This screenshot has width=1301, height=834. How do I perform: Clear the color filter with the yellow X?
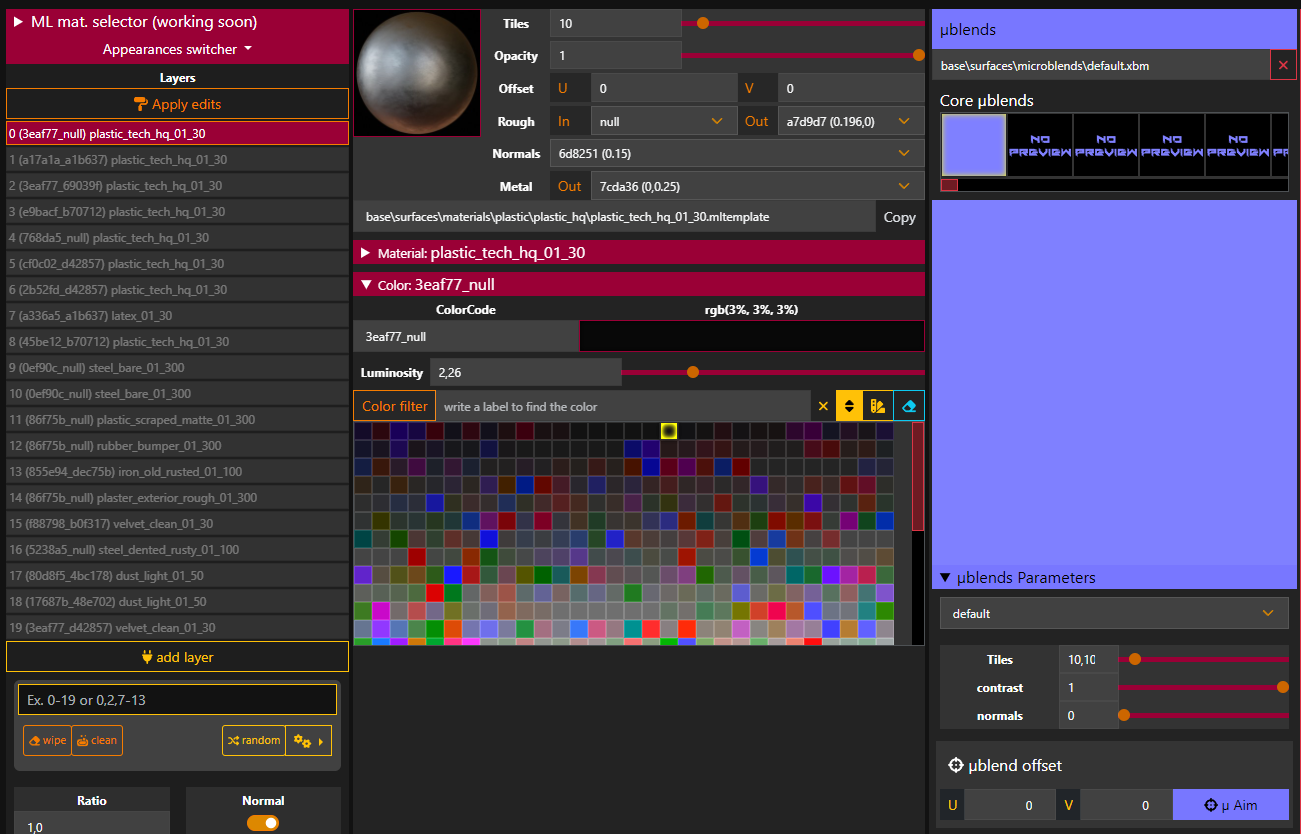coord(823,406)
